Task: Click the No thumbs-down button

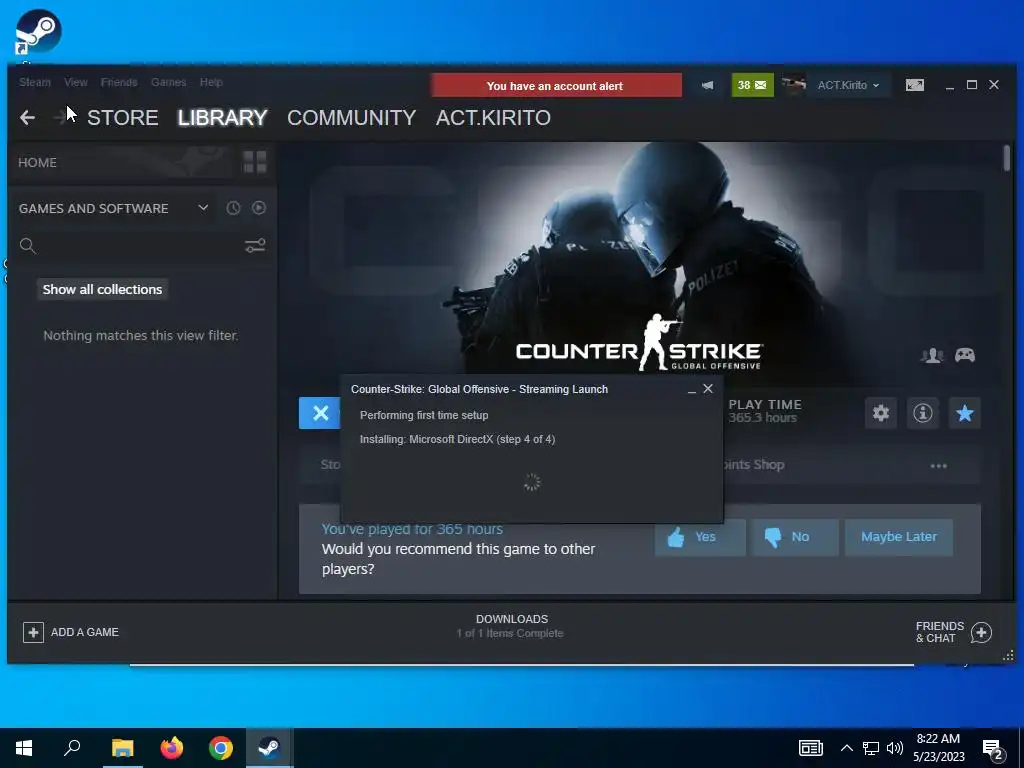Action: pos(794,537)
